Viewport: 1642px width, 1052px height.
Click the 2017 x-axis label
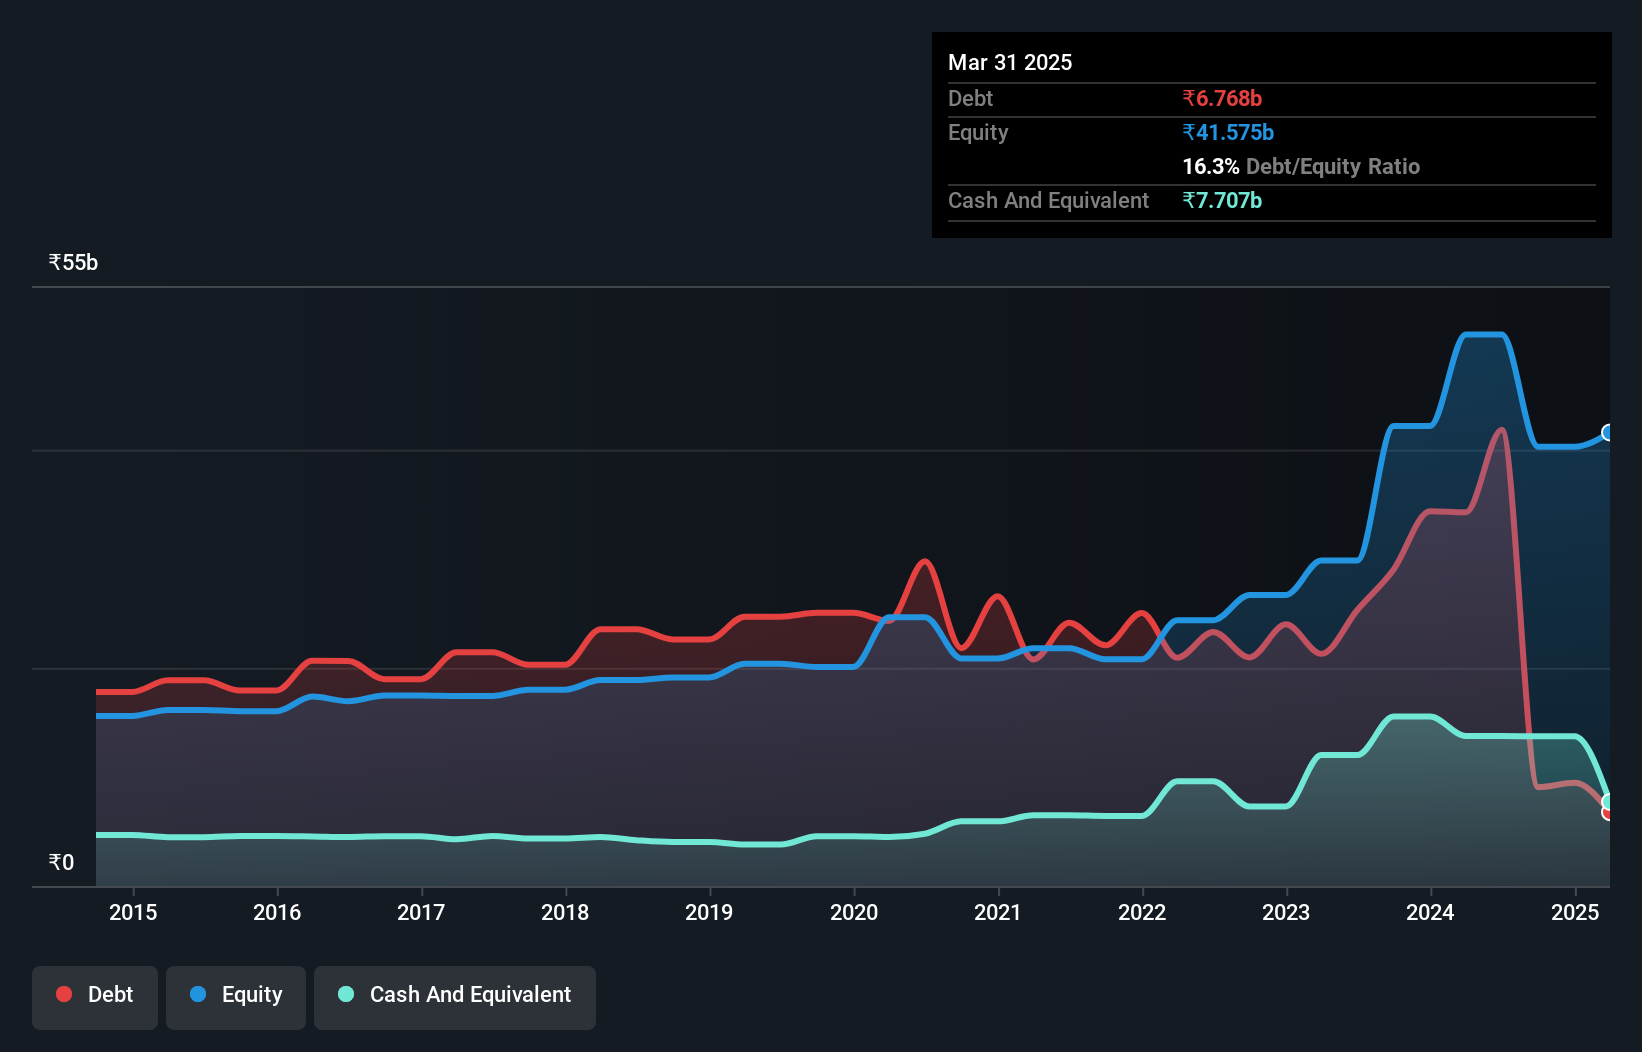pos(421,912)
